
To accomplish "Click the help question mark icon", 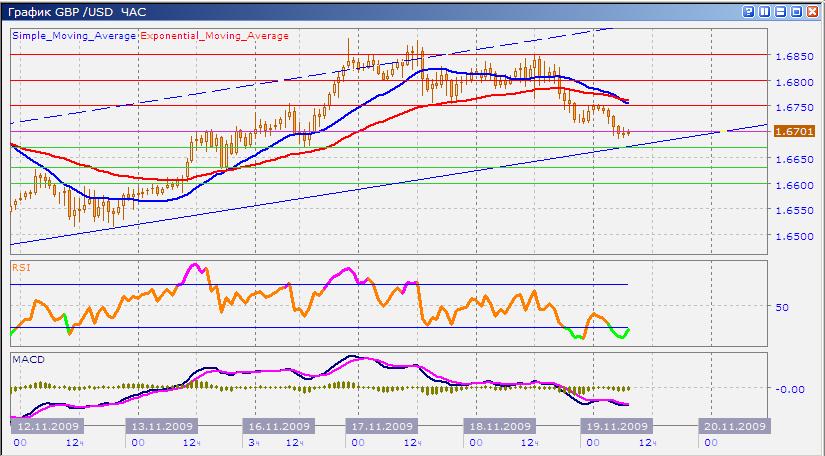I will pos(748,10).
